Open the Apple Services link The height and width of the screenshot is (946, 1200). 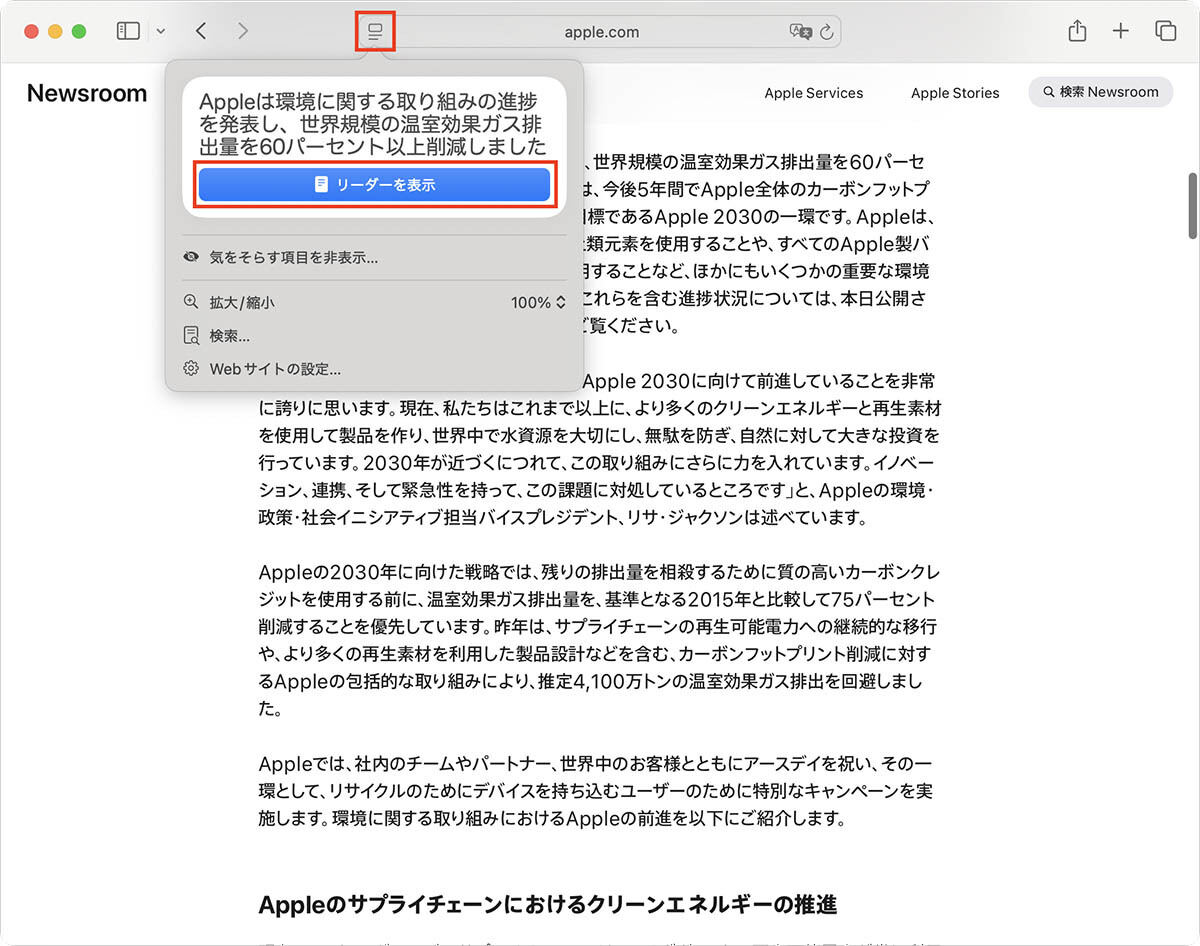[814, 93]
